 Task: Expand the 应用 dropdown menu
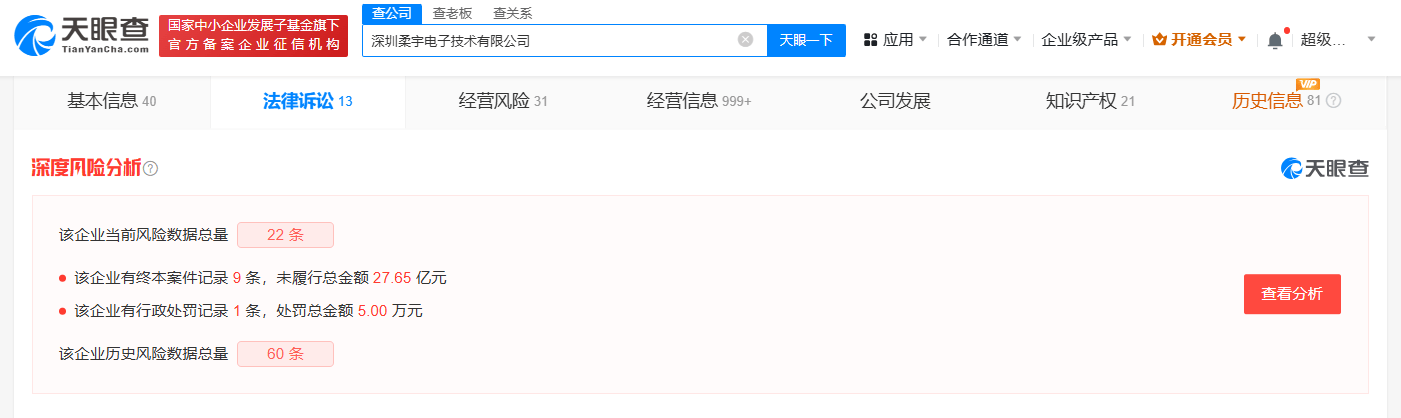905,40
